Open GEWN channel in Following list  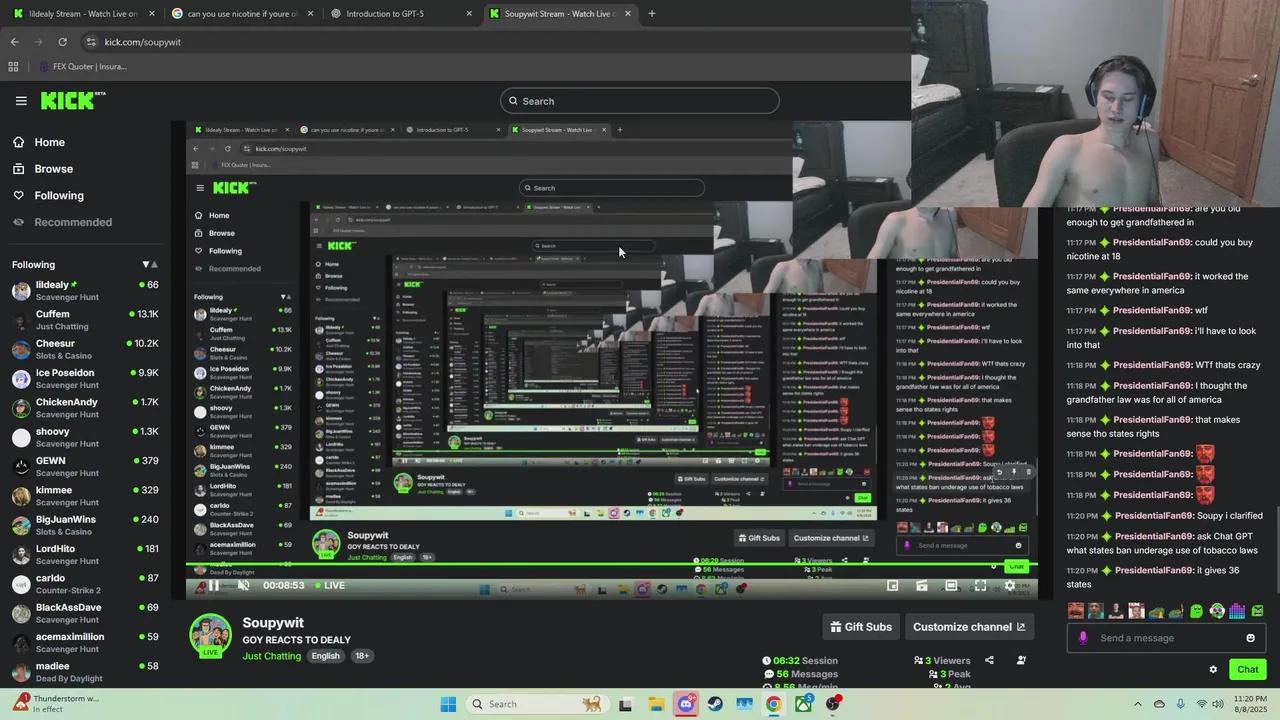[85, 467]
